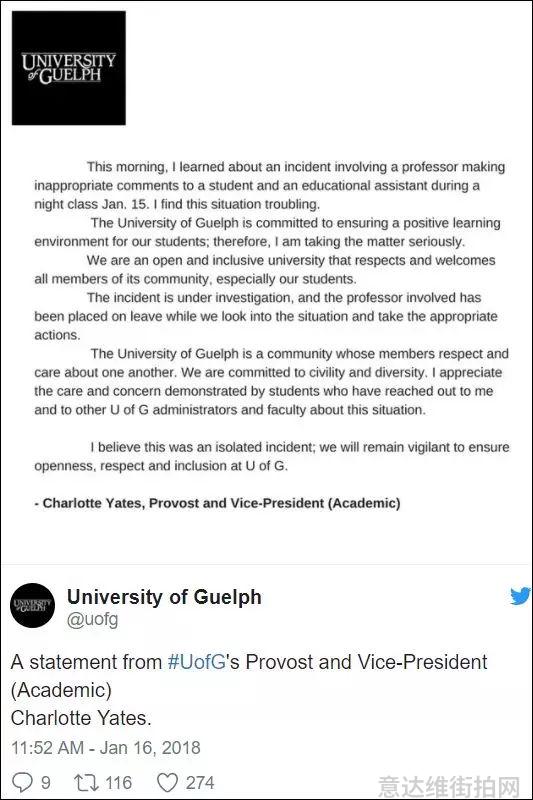The width and height of the screenshot is (533, 800).
Task: Click the 274 likes count
Action: 200,782
